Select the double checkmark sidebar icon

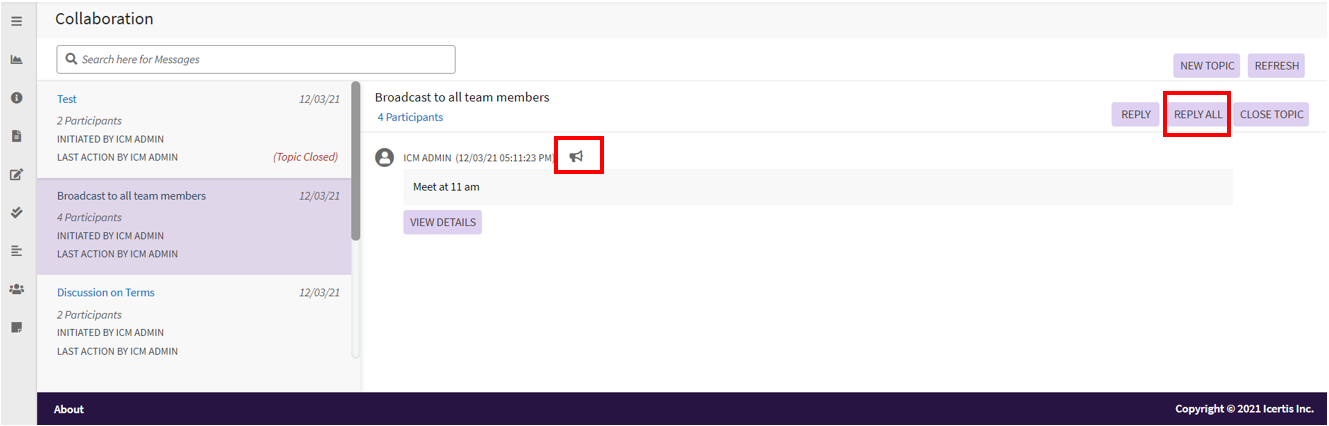pos(16,212)
